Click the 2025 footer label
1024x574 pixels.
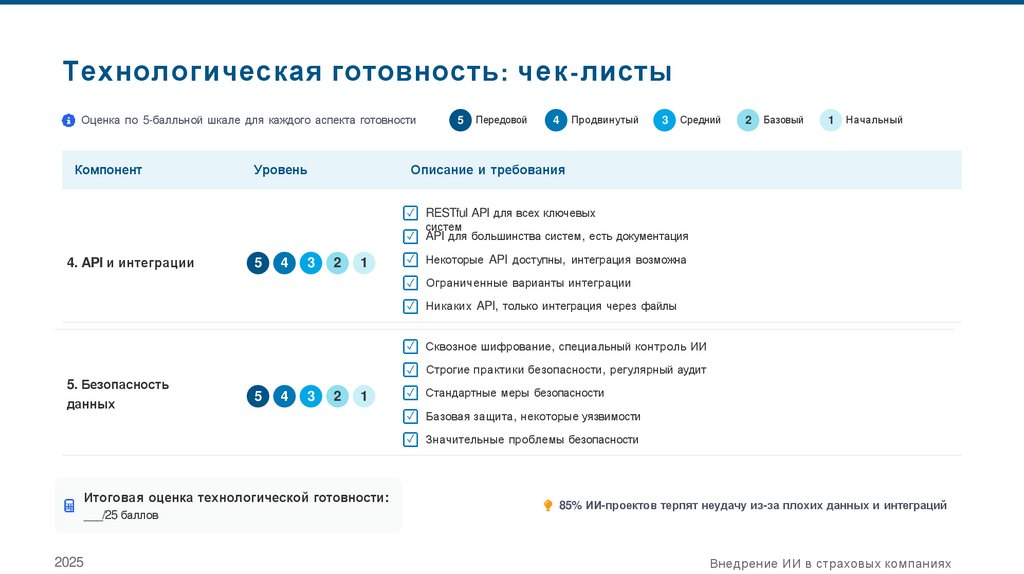tap(69, 562)
